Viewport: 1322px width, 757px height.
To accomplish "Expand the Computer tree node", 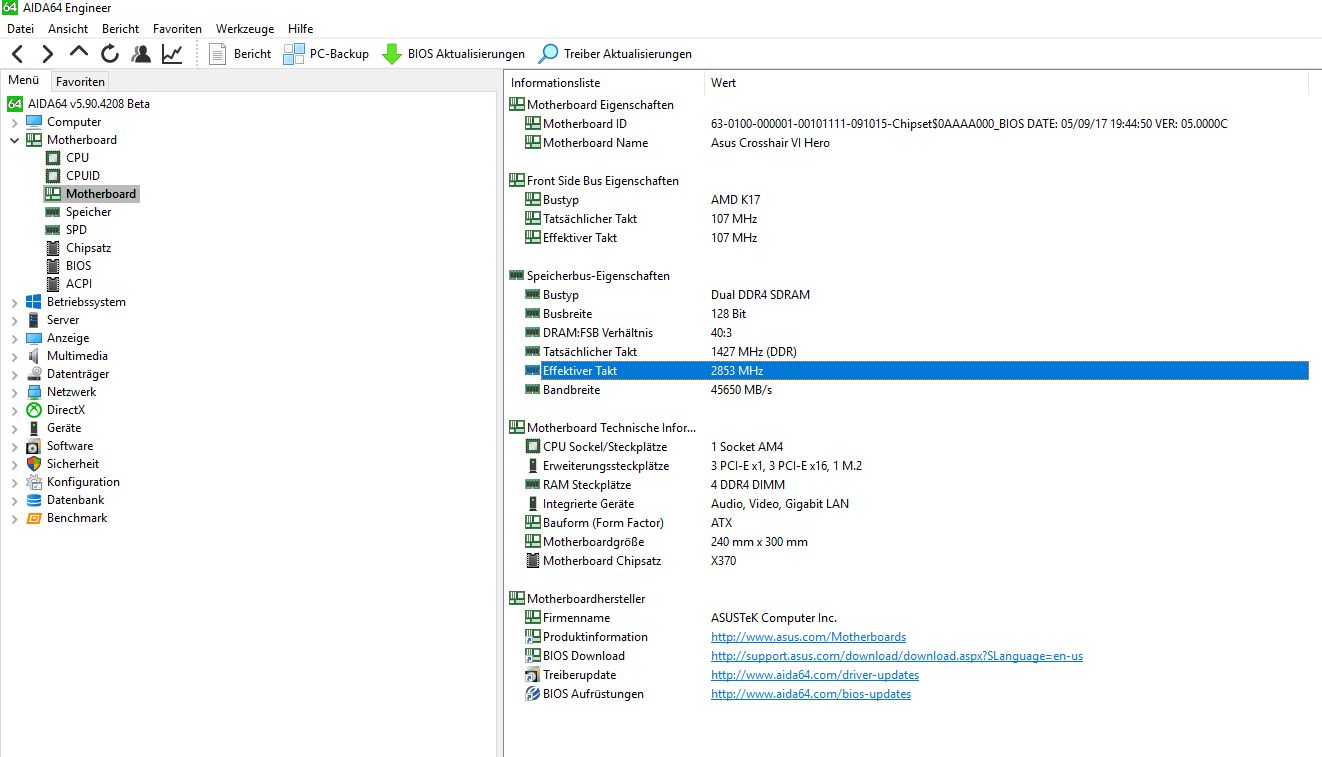I will [x=14, y=122].
